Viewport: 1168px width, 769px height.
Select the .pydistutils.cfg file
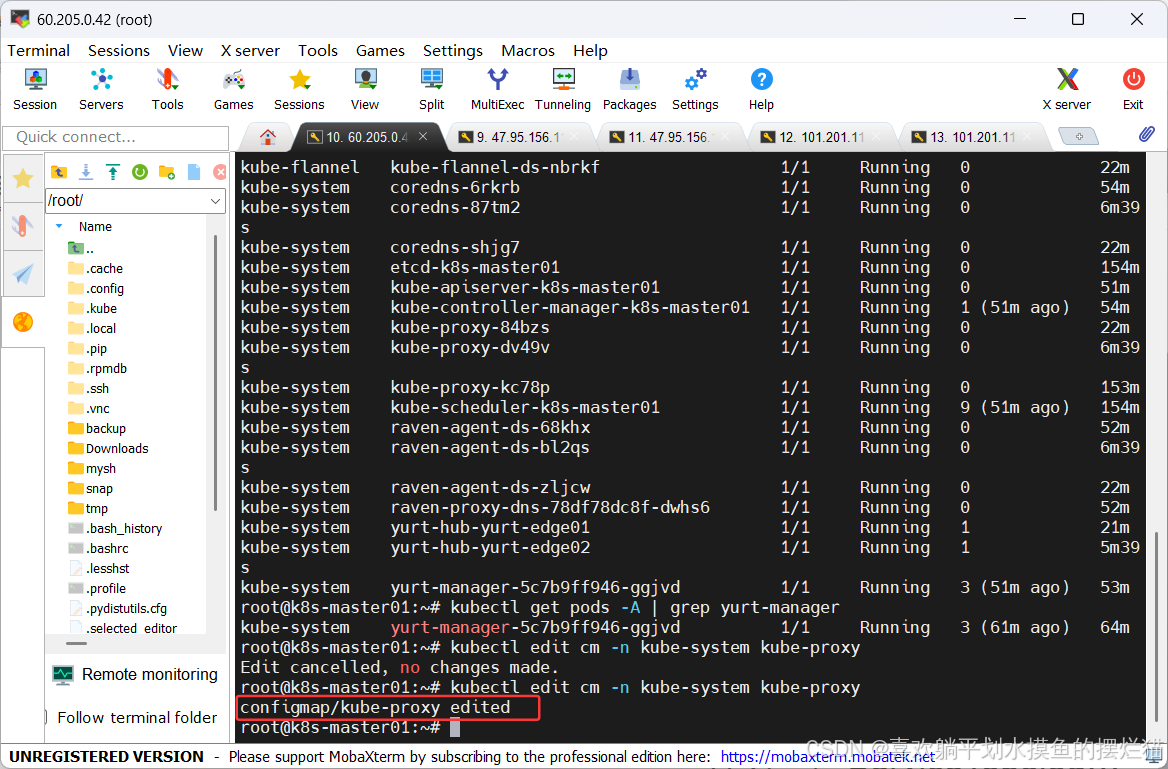pos(127,608)
